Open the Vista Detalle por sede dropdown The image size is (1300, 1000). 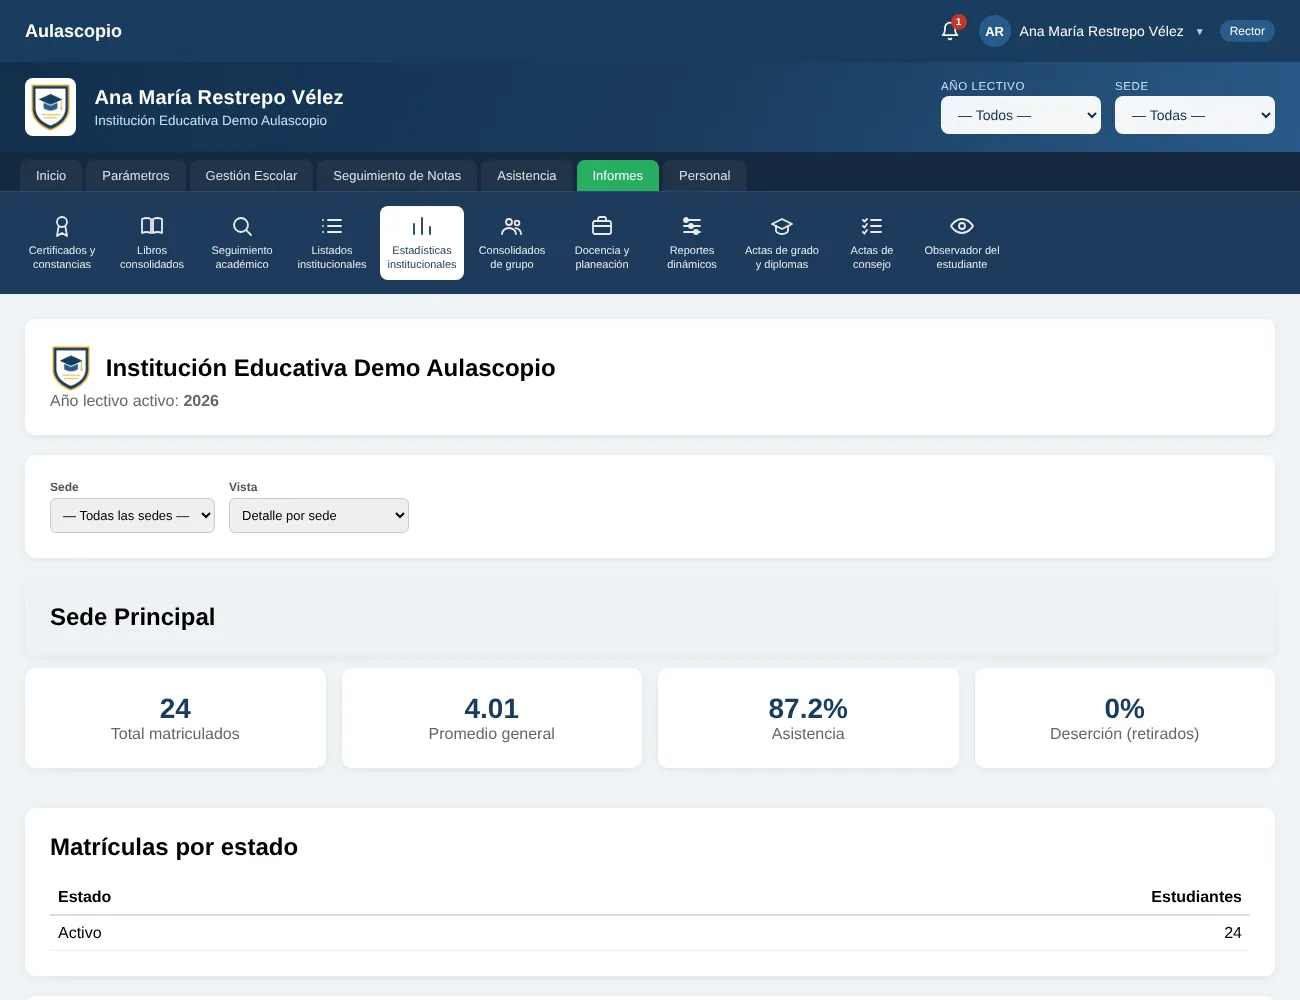click(319, 515)
